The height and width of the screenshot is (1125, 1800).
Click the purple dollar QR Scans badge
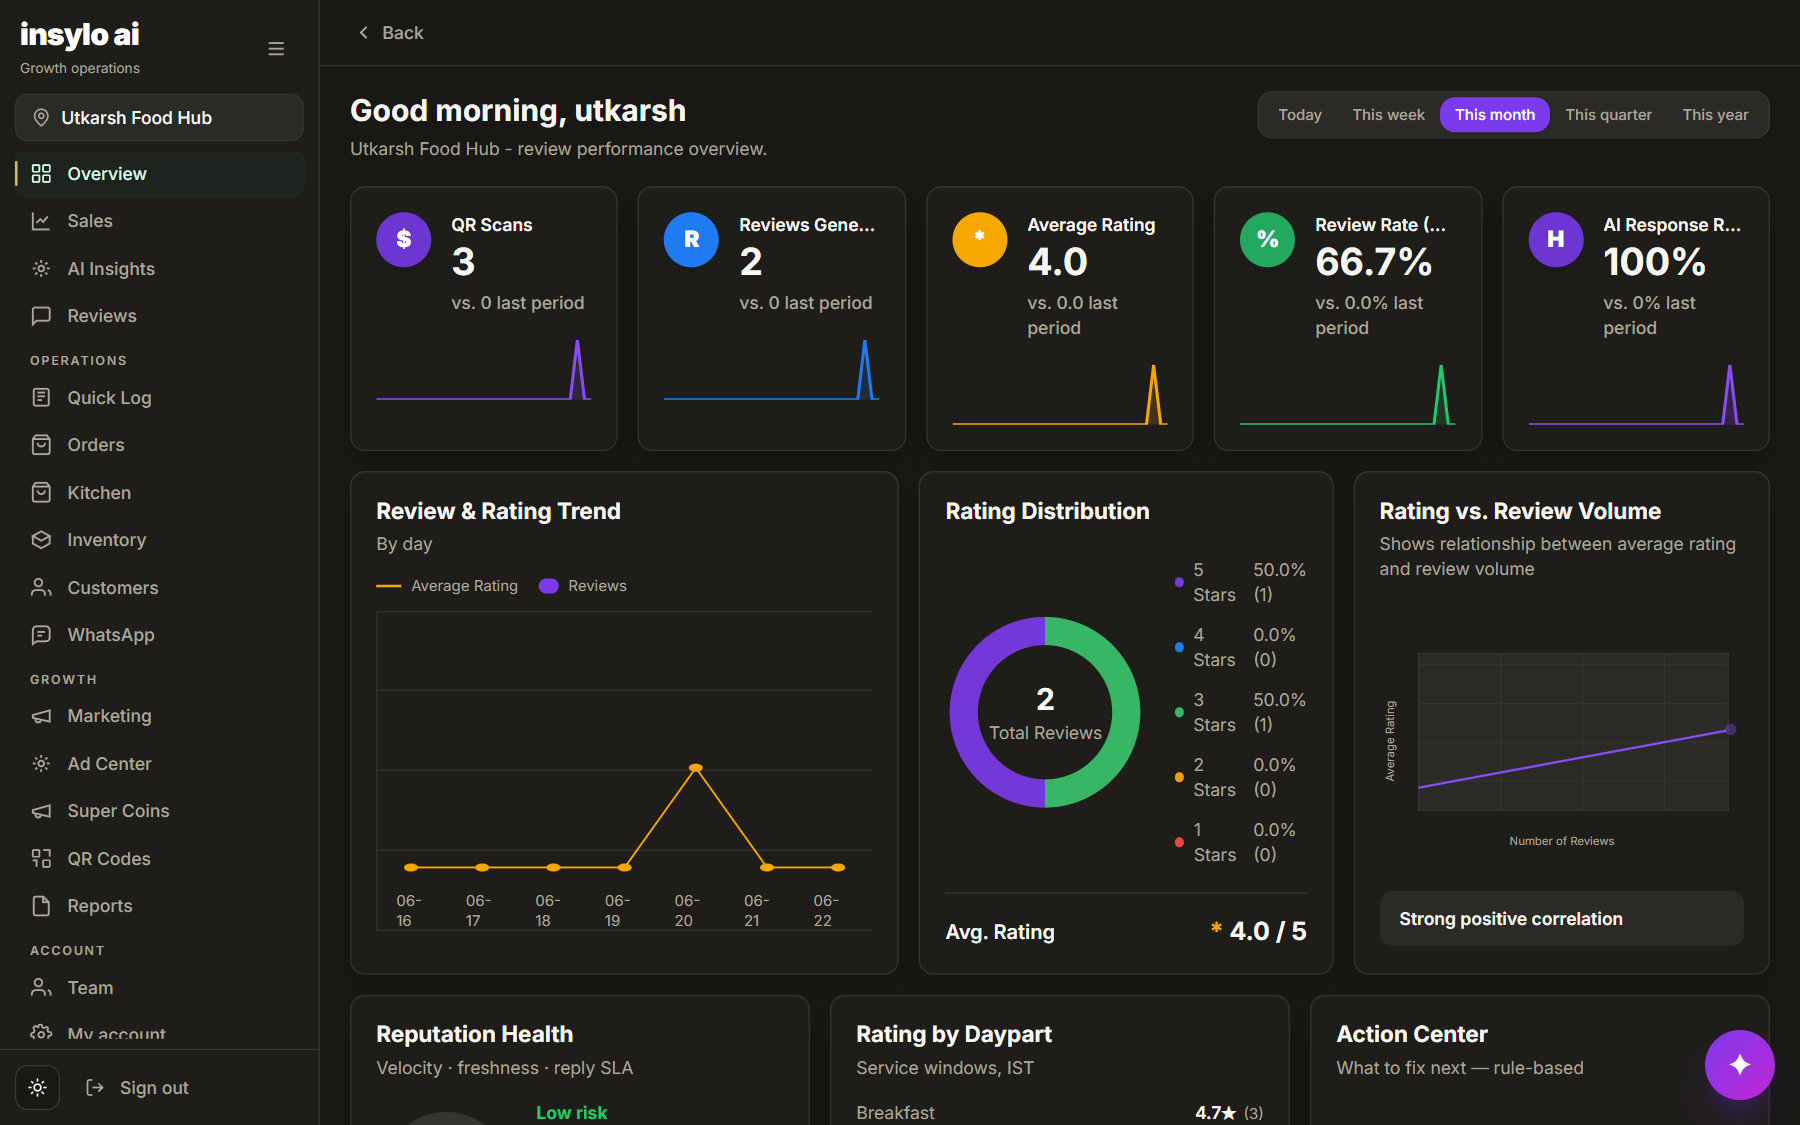click(x=403, y=239)
